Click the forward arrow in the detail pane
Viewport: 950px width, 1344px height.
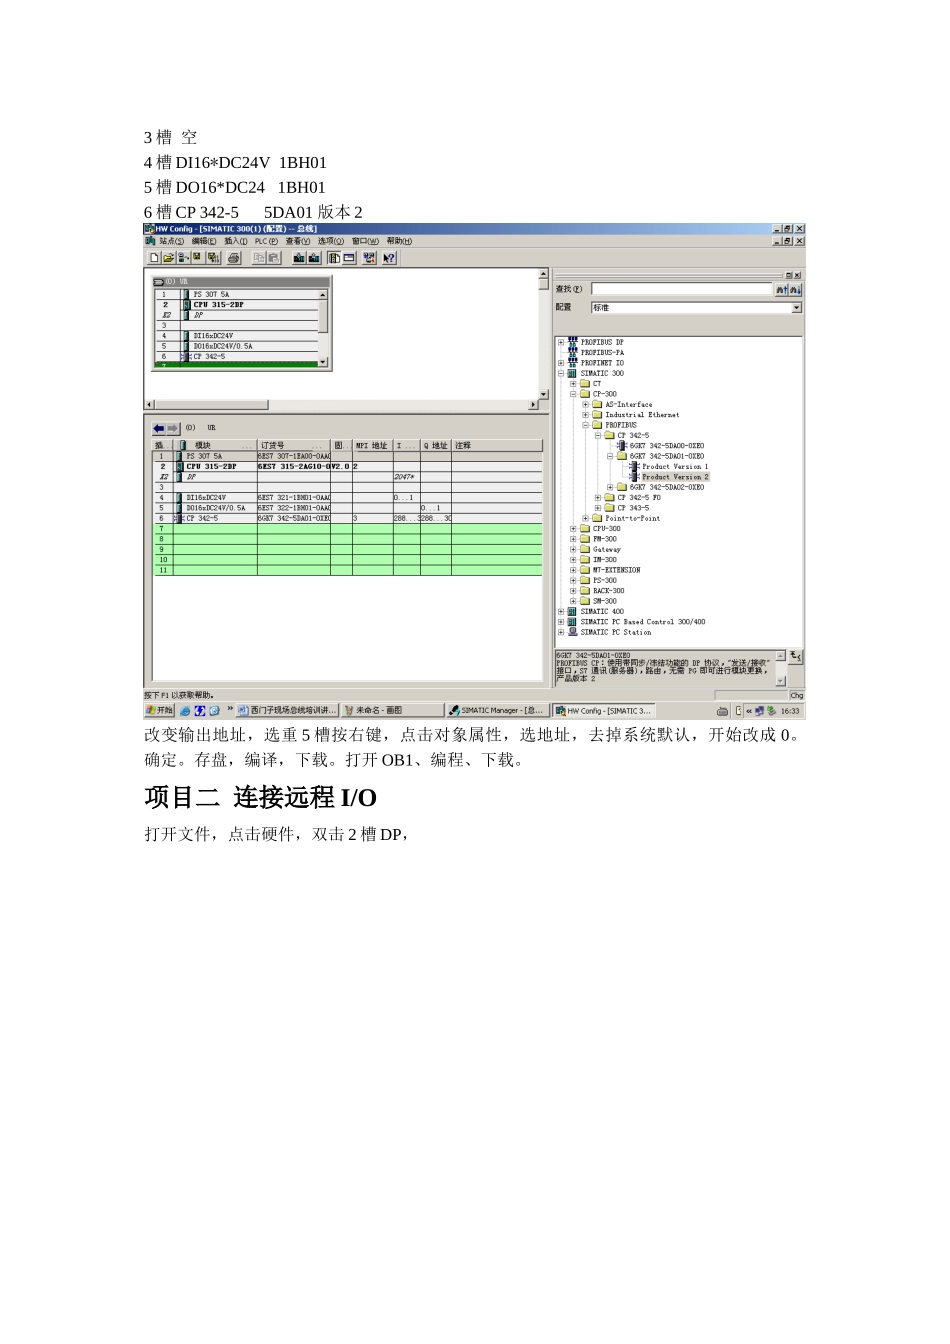pyautogui.click(x=172, y=428)
